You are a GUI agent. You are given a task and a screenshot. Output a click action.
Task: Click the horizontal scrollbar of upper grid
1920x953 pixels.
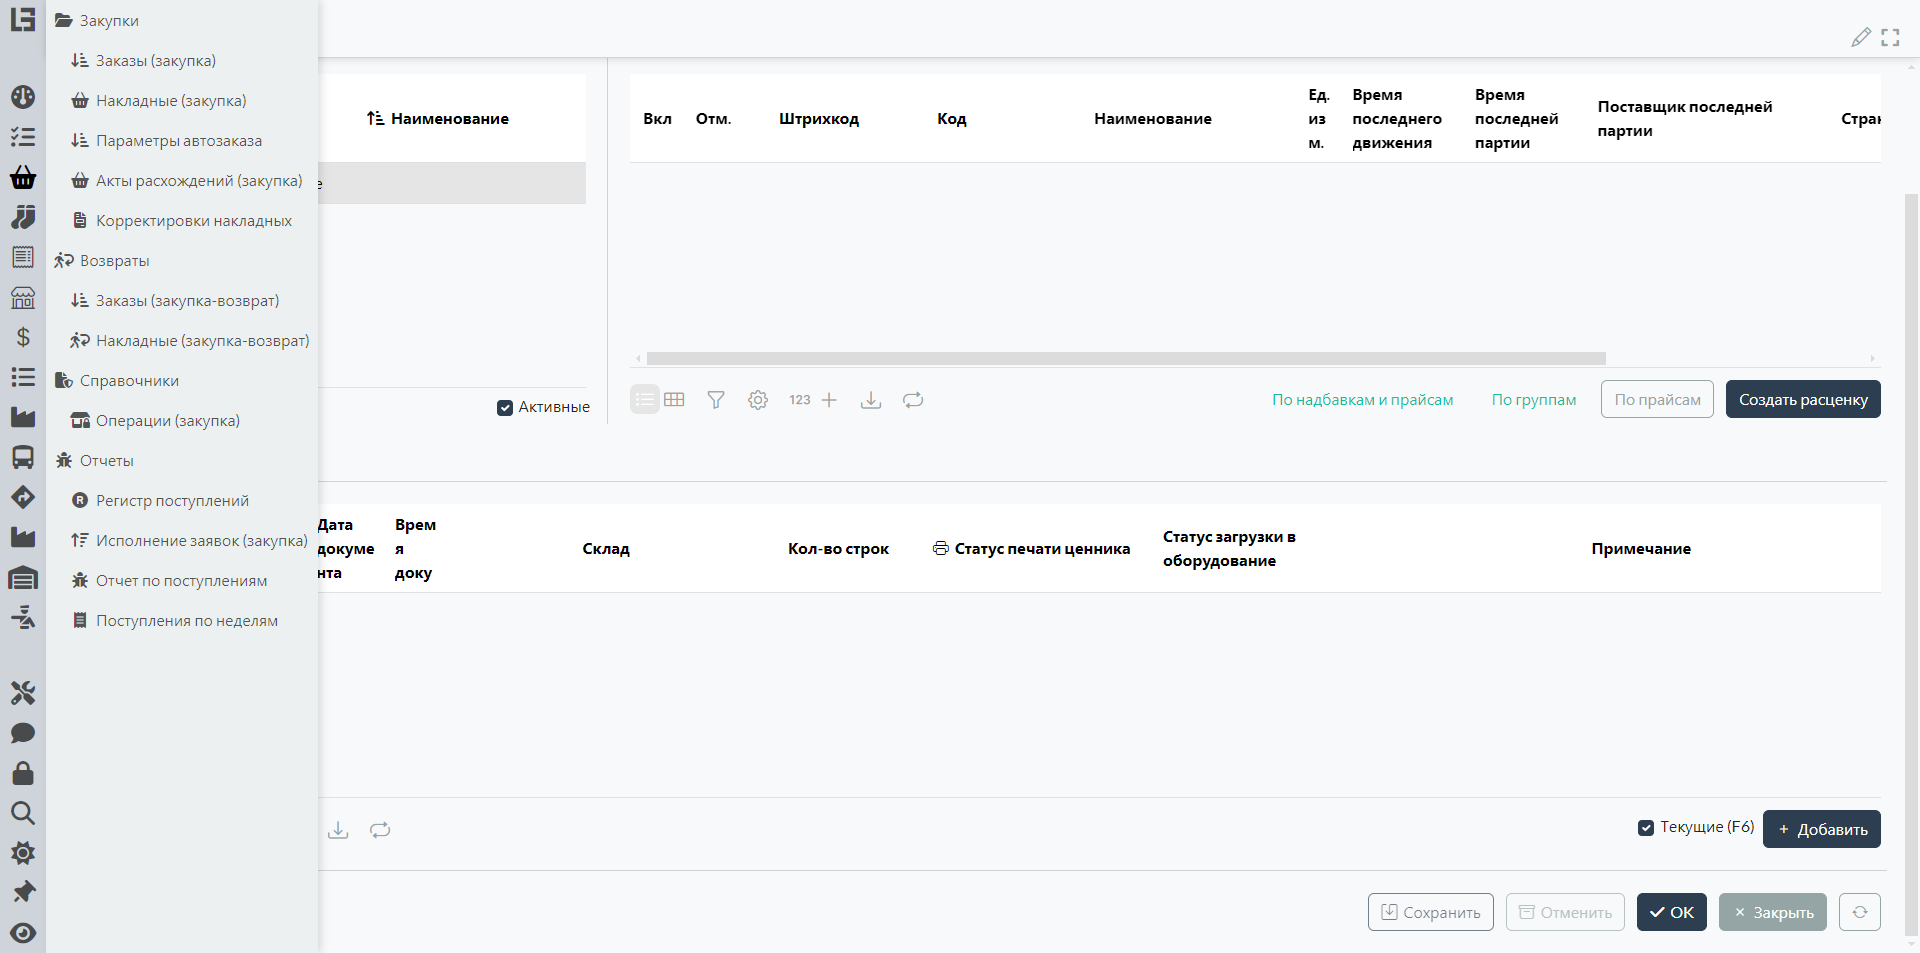coord(1125,358)
